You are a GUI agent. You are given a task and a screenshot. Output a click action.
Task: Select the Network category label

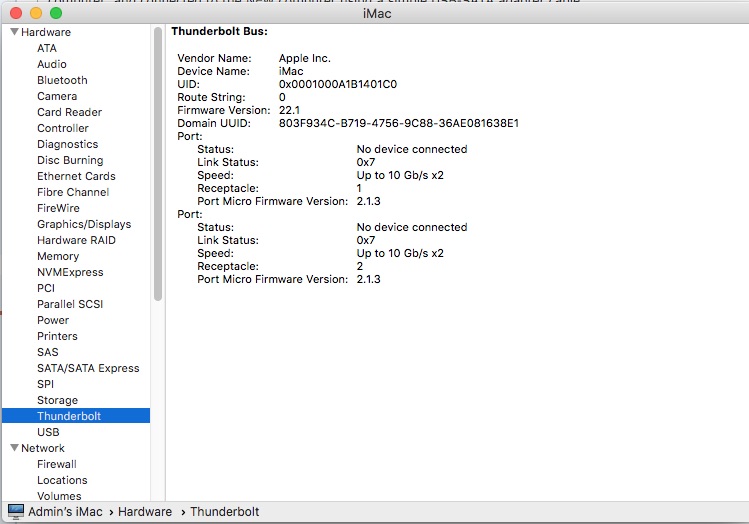coord(43,448)
